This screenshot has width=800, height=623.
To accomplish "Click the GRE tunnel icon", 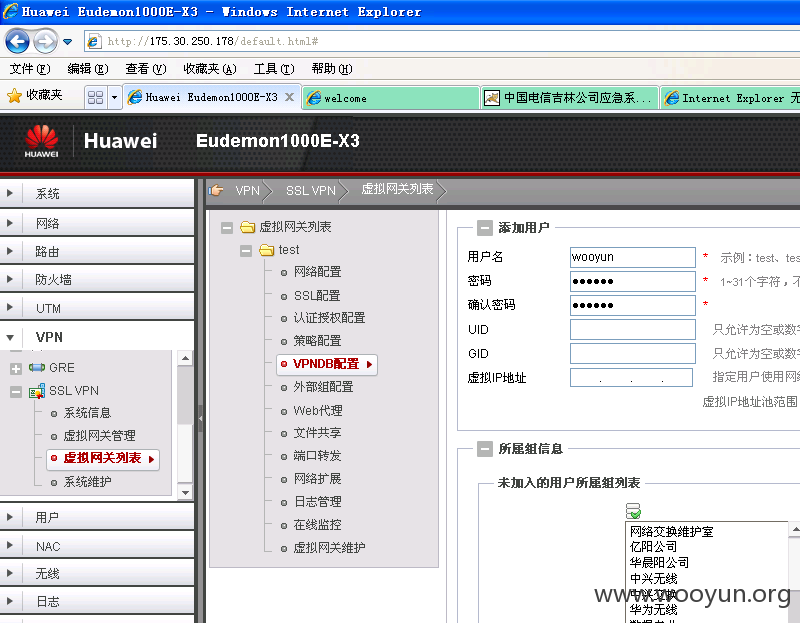I will (37, 367).
